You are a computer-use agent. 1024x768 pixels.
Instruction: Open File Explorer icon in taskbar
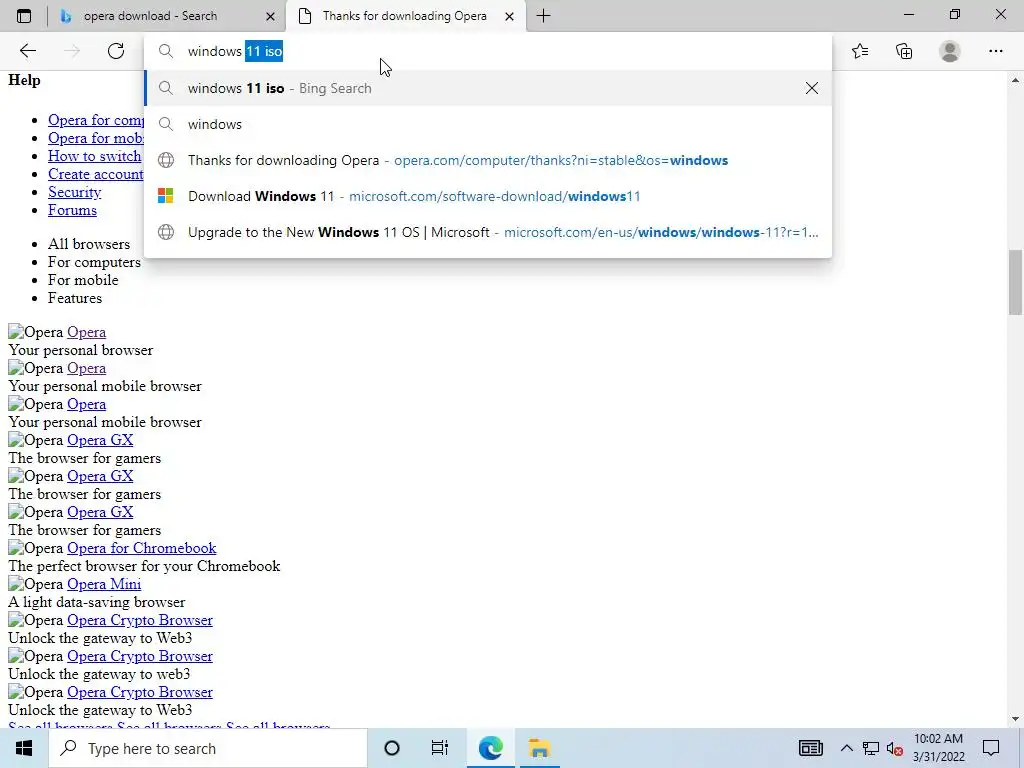539,748
